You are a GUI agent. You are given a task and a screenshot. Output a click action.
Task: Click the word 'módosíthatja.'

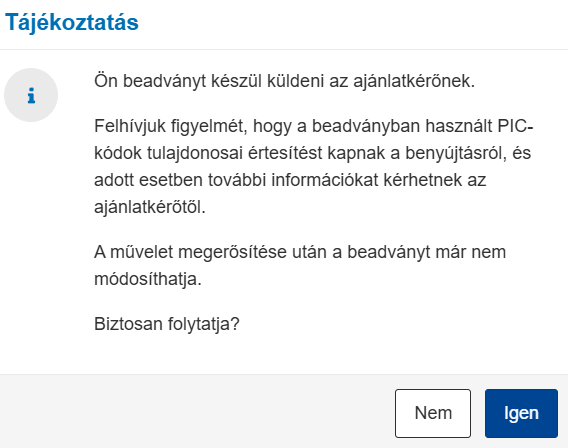[148, 279]
